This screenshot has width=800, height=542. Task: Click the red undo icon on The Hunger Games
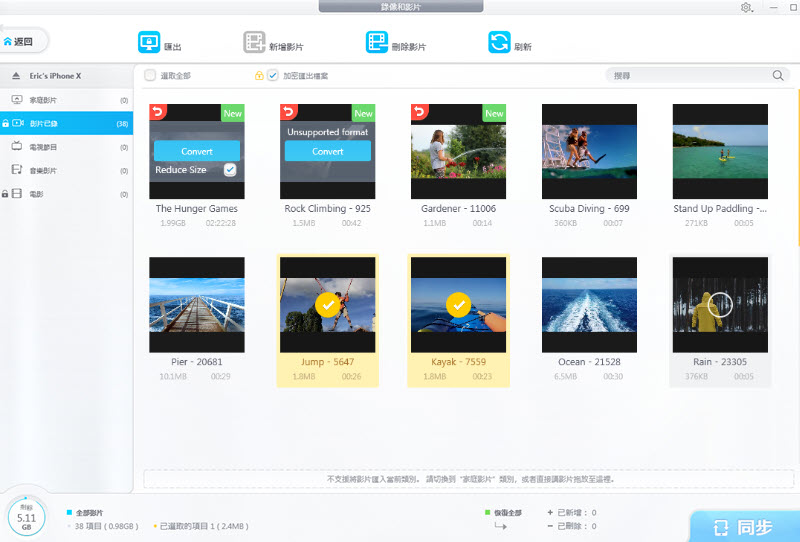(x=156, y=111)
